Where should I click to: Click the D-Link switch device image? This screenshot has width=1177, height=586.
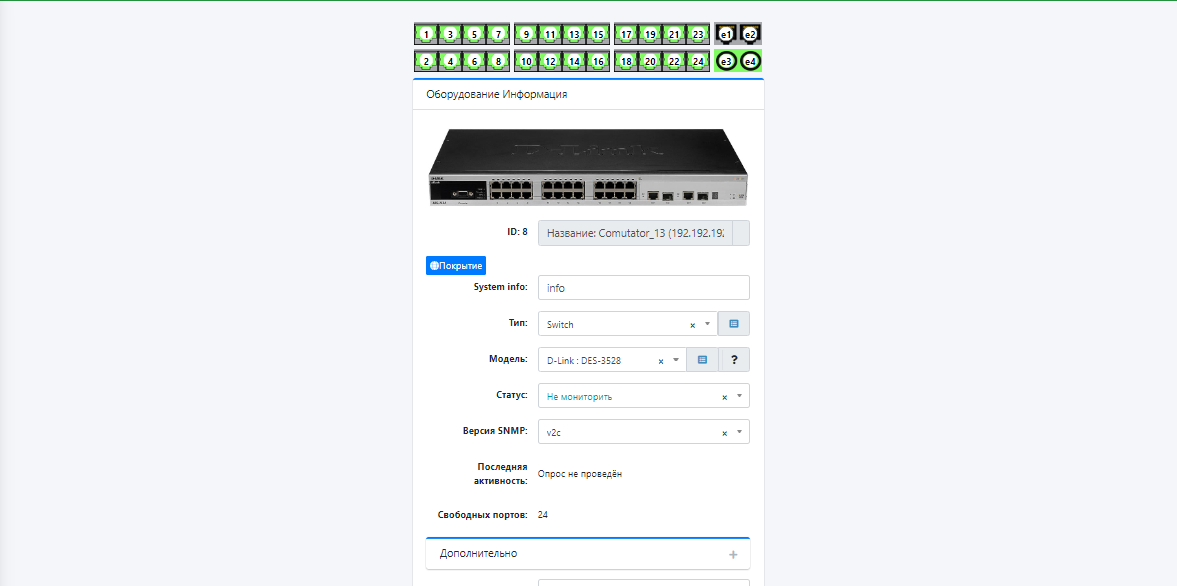(x=588, y=168)
